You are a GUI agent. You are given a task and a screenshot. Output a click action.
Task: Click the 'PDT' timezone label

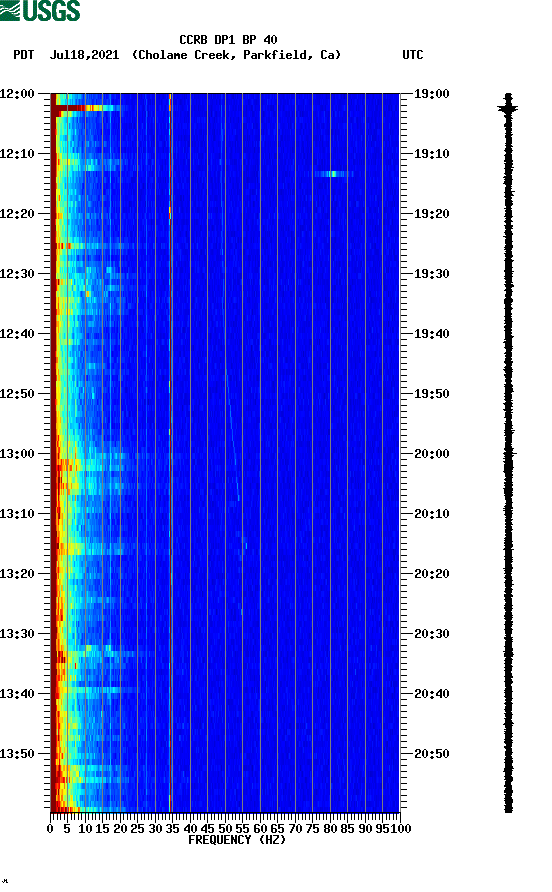coord(24,55)
